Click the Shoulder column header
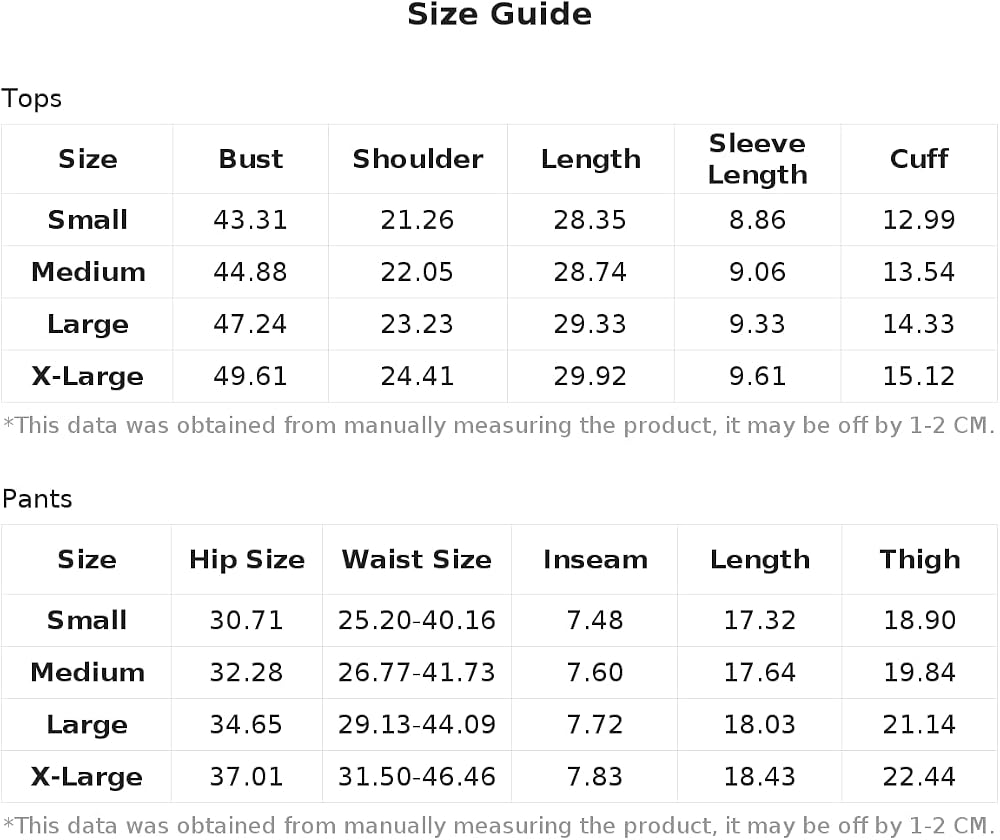1000x840 pixels. click(418, 159)
